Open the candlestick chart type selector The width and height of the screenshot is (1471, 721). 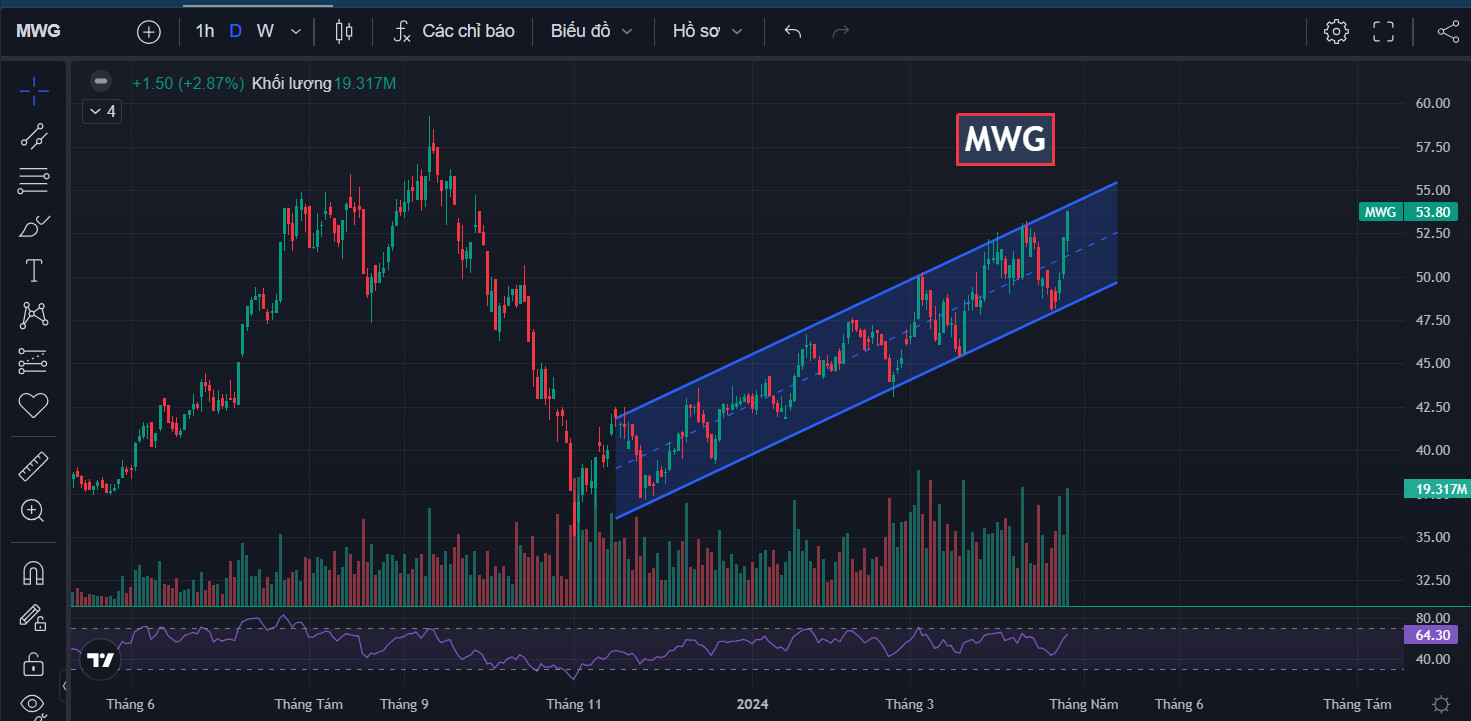[344, 32]
